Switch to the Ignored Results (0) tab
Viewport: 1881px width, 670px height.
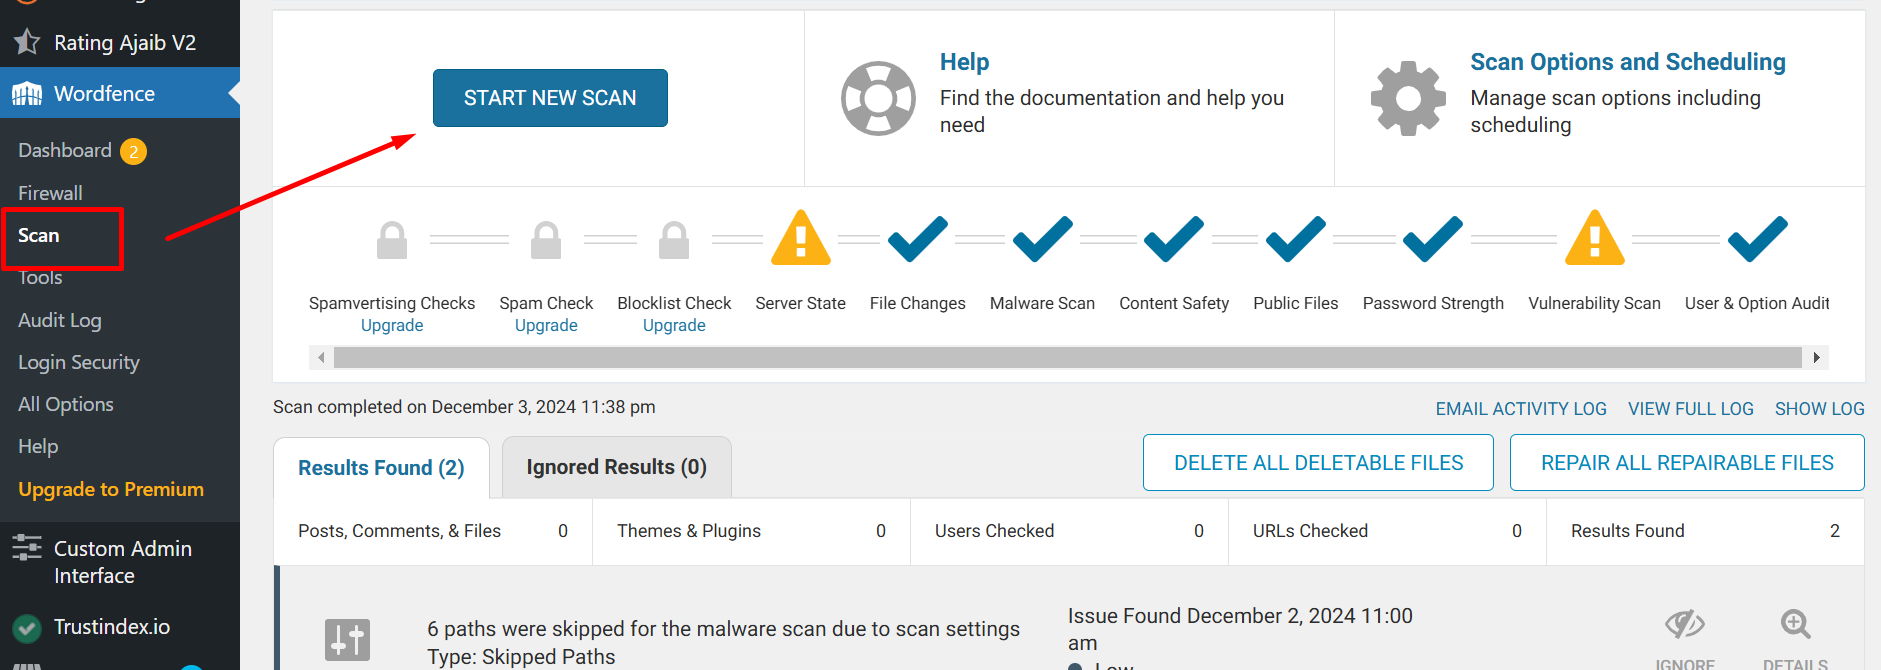tap(617, 467)
